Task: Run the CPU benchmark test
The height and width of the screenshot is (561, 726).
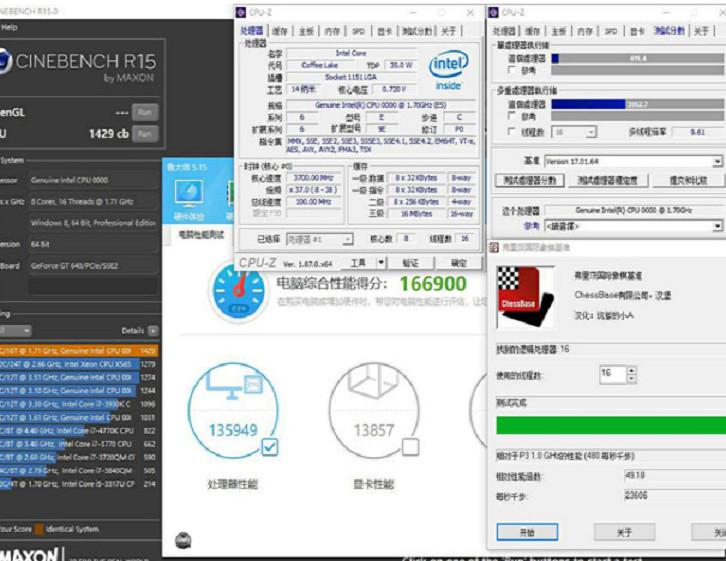Action: 144,134
